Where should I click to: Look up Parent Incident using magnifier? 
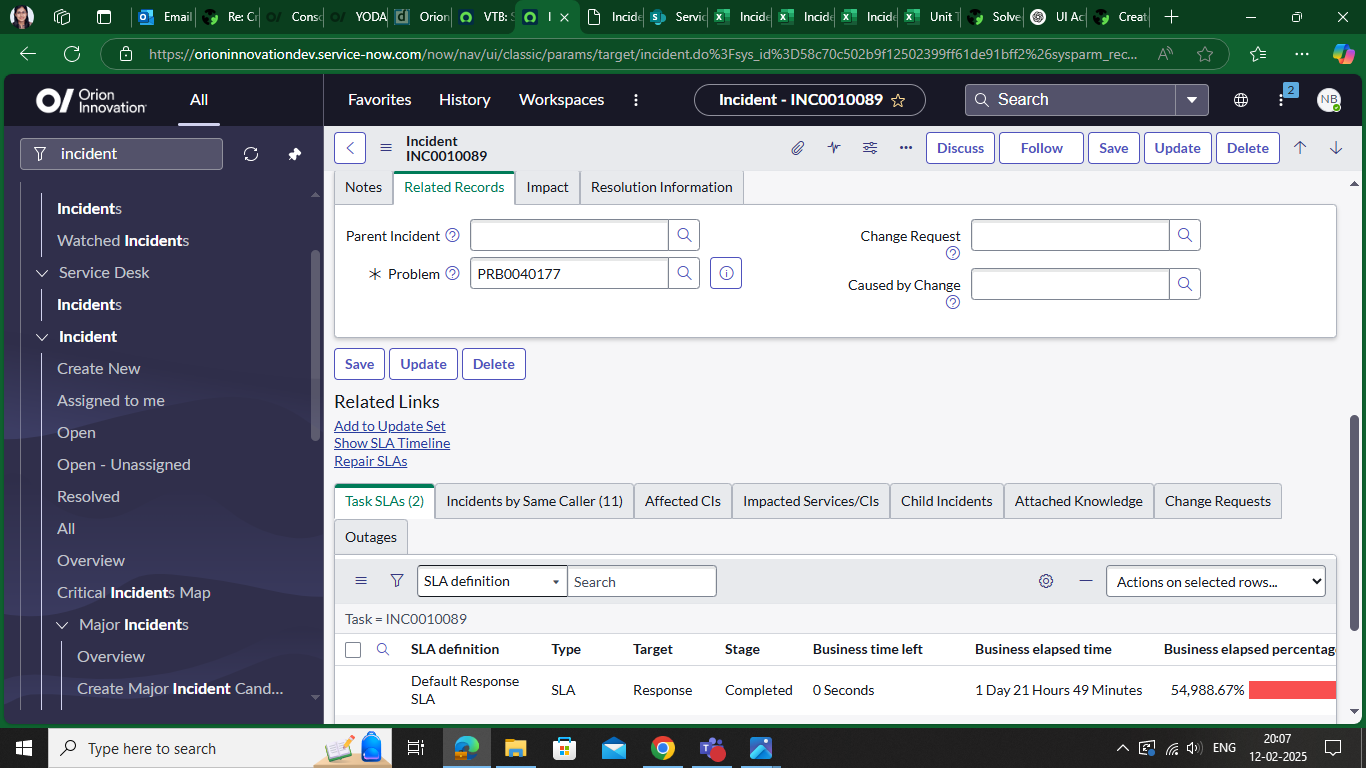pos(684,235)
